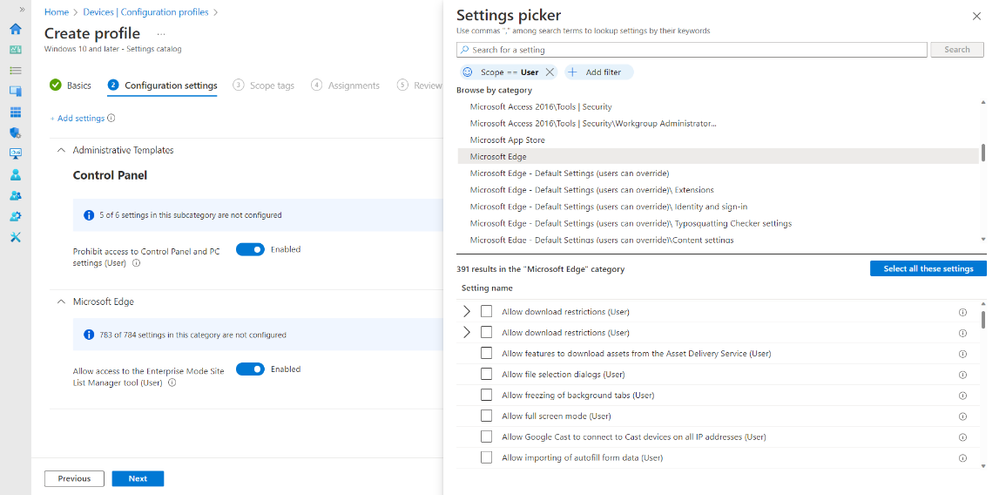The width and height of the screenshot is (999, 495).
Task: Open Groups icon in the sidebar
Action: pyautogui.click(x=15, y=196)
